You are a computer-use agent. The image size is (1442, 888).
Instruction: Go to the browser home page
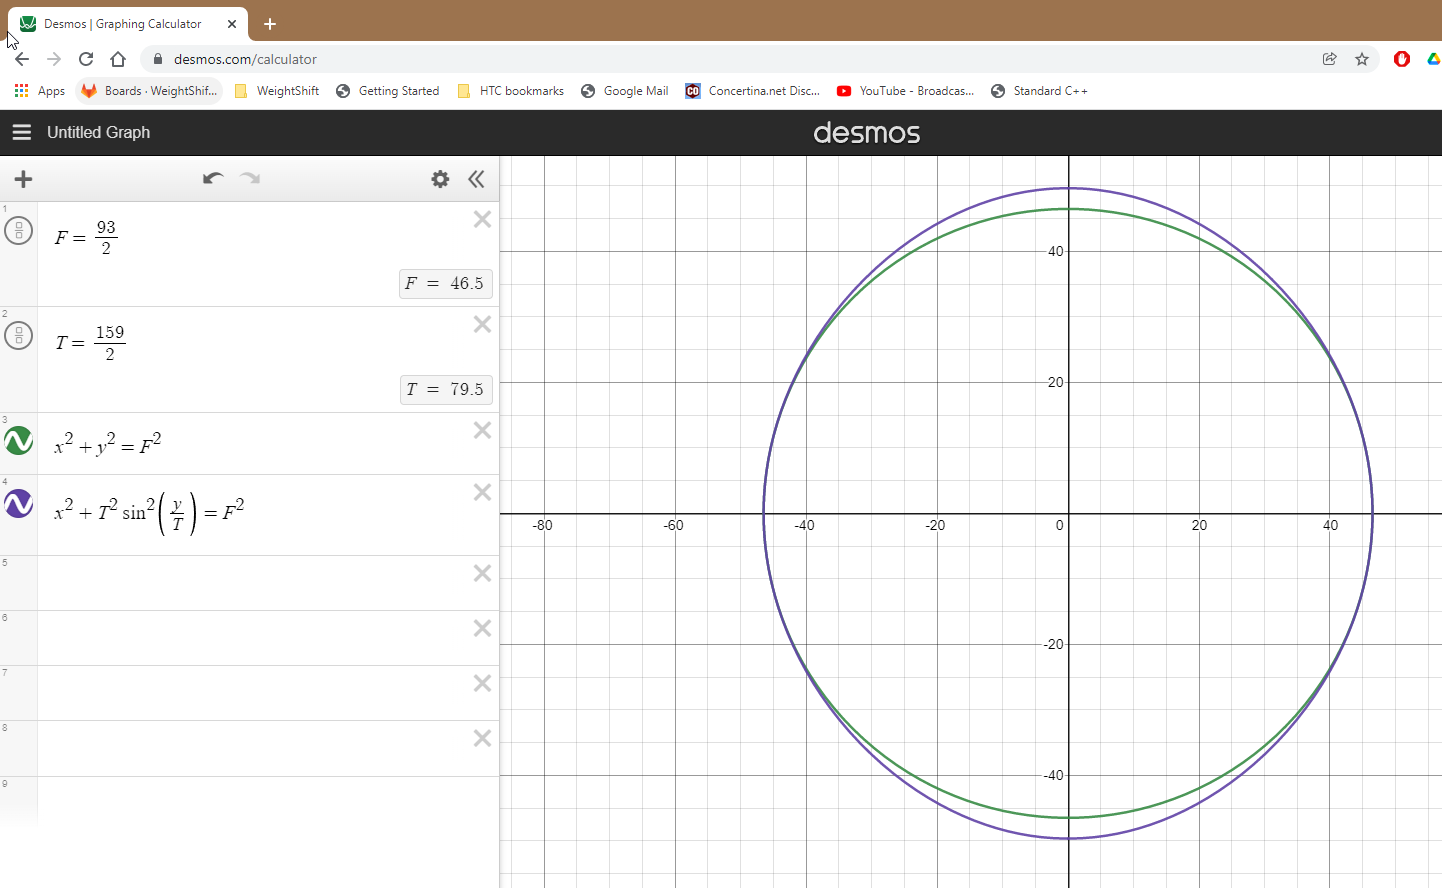(118, 59)
